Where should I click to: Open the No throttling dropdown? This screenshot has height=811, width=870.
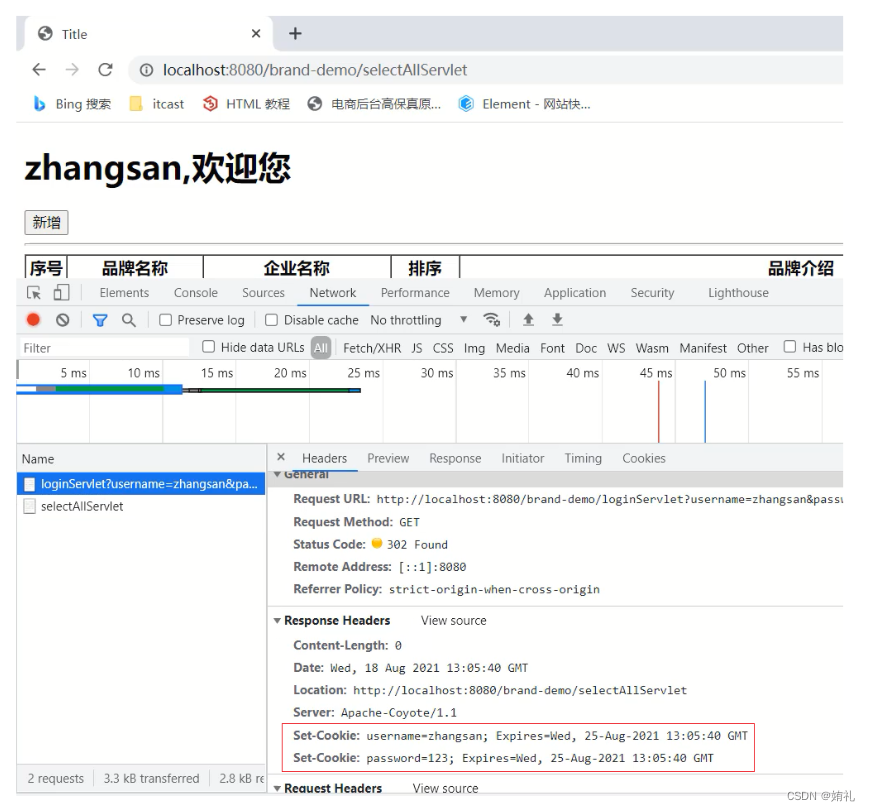pyautogui.click(x=419, y=320)
